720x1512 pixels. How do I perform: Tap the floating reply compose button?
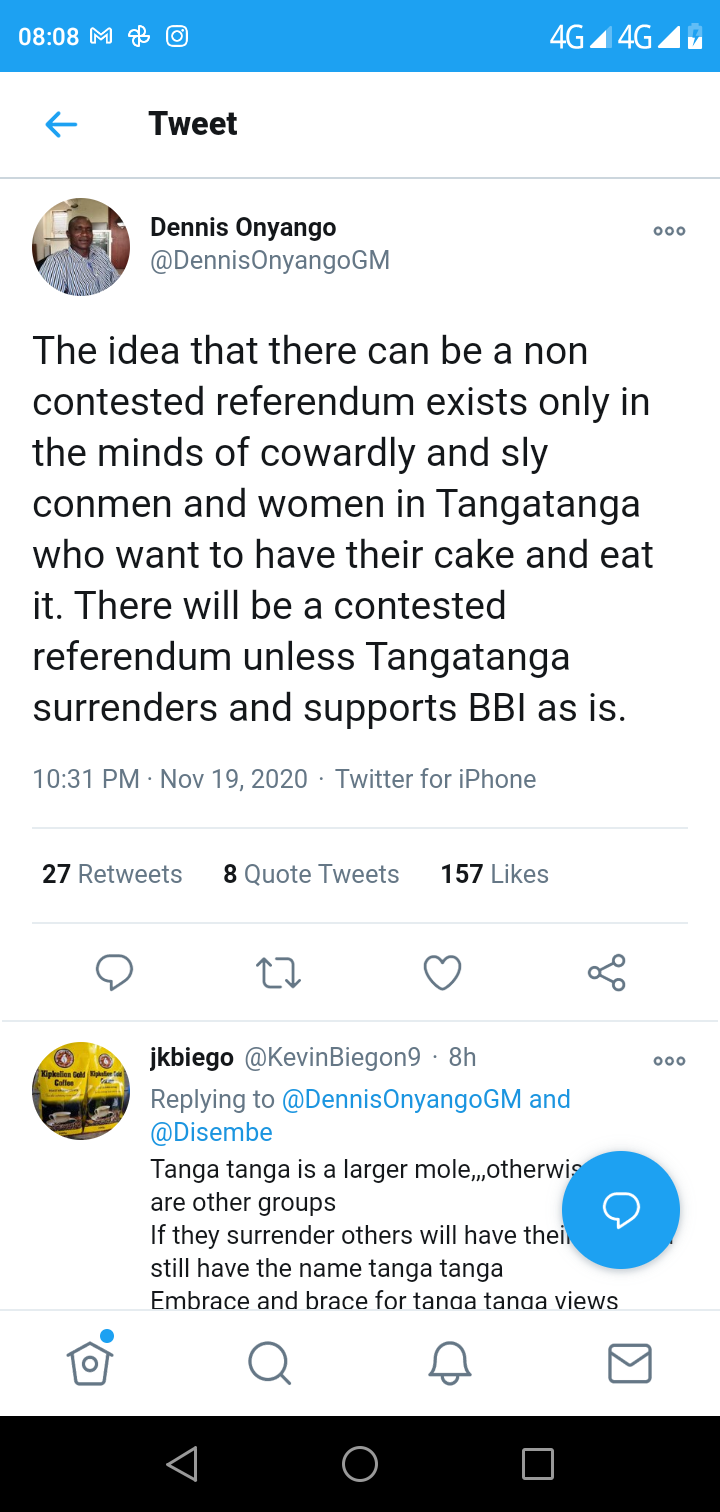coord(620,1210)
